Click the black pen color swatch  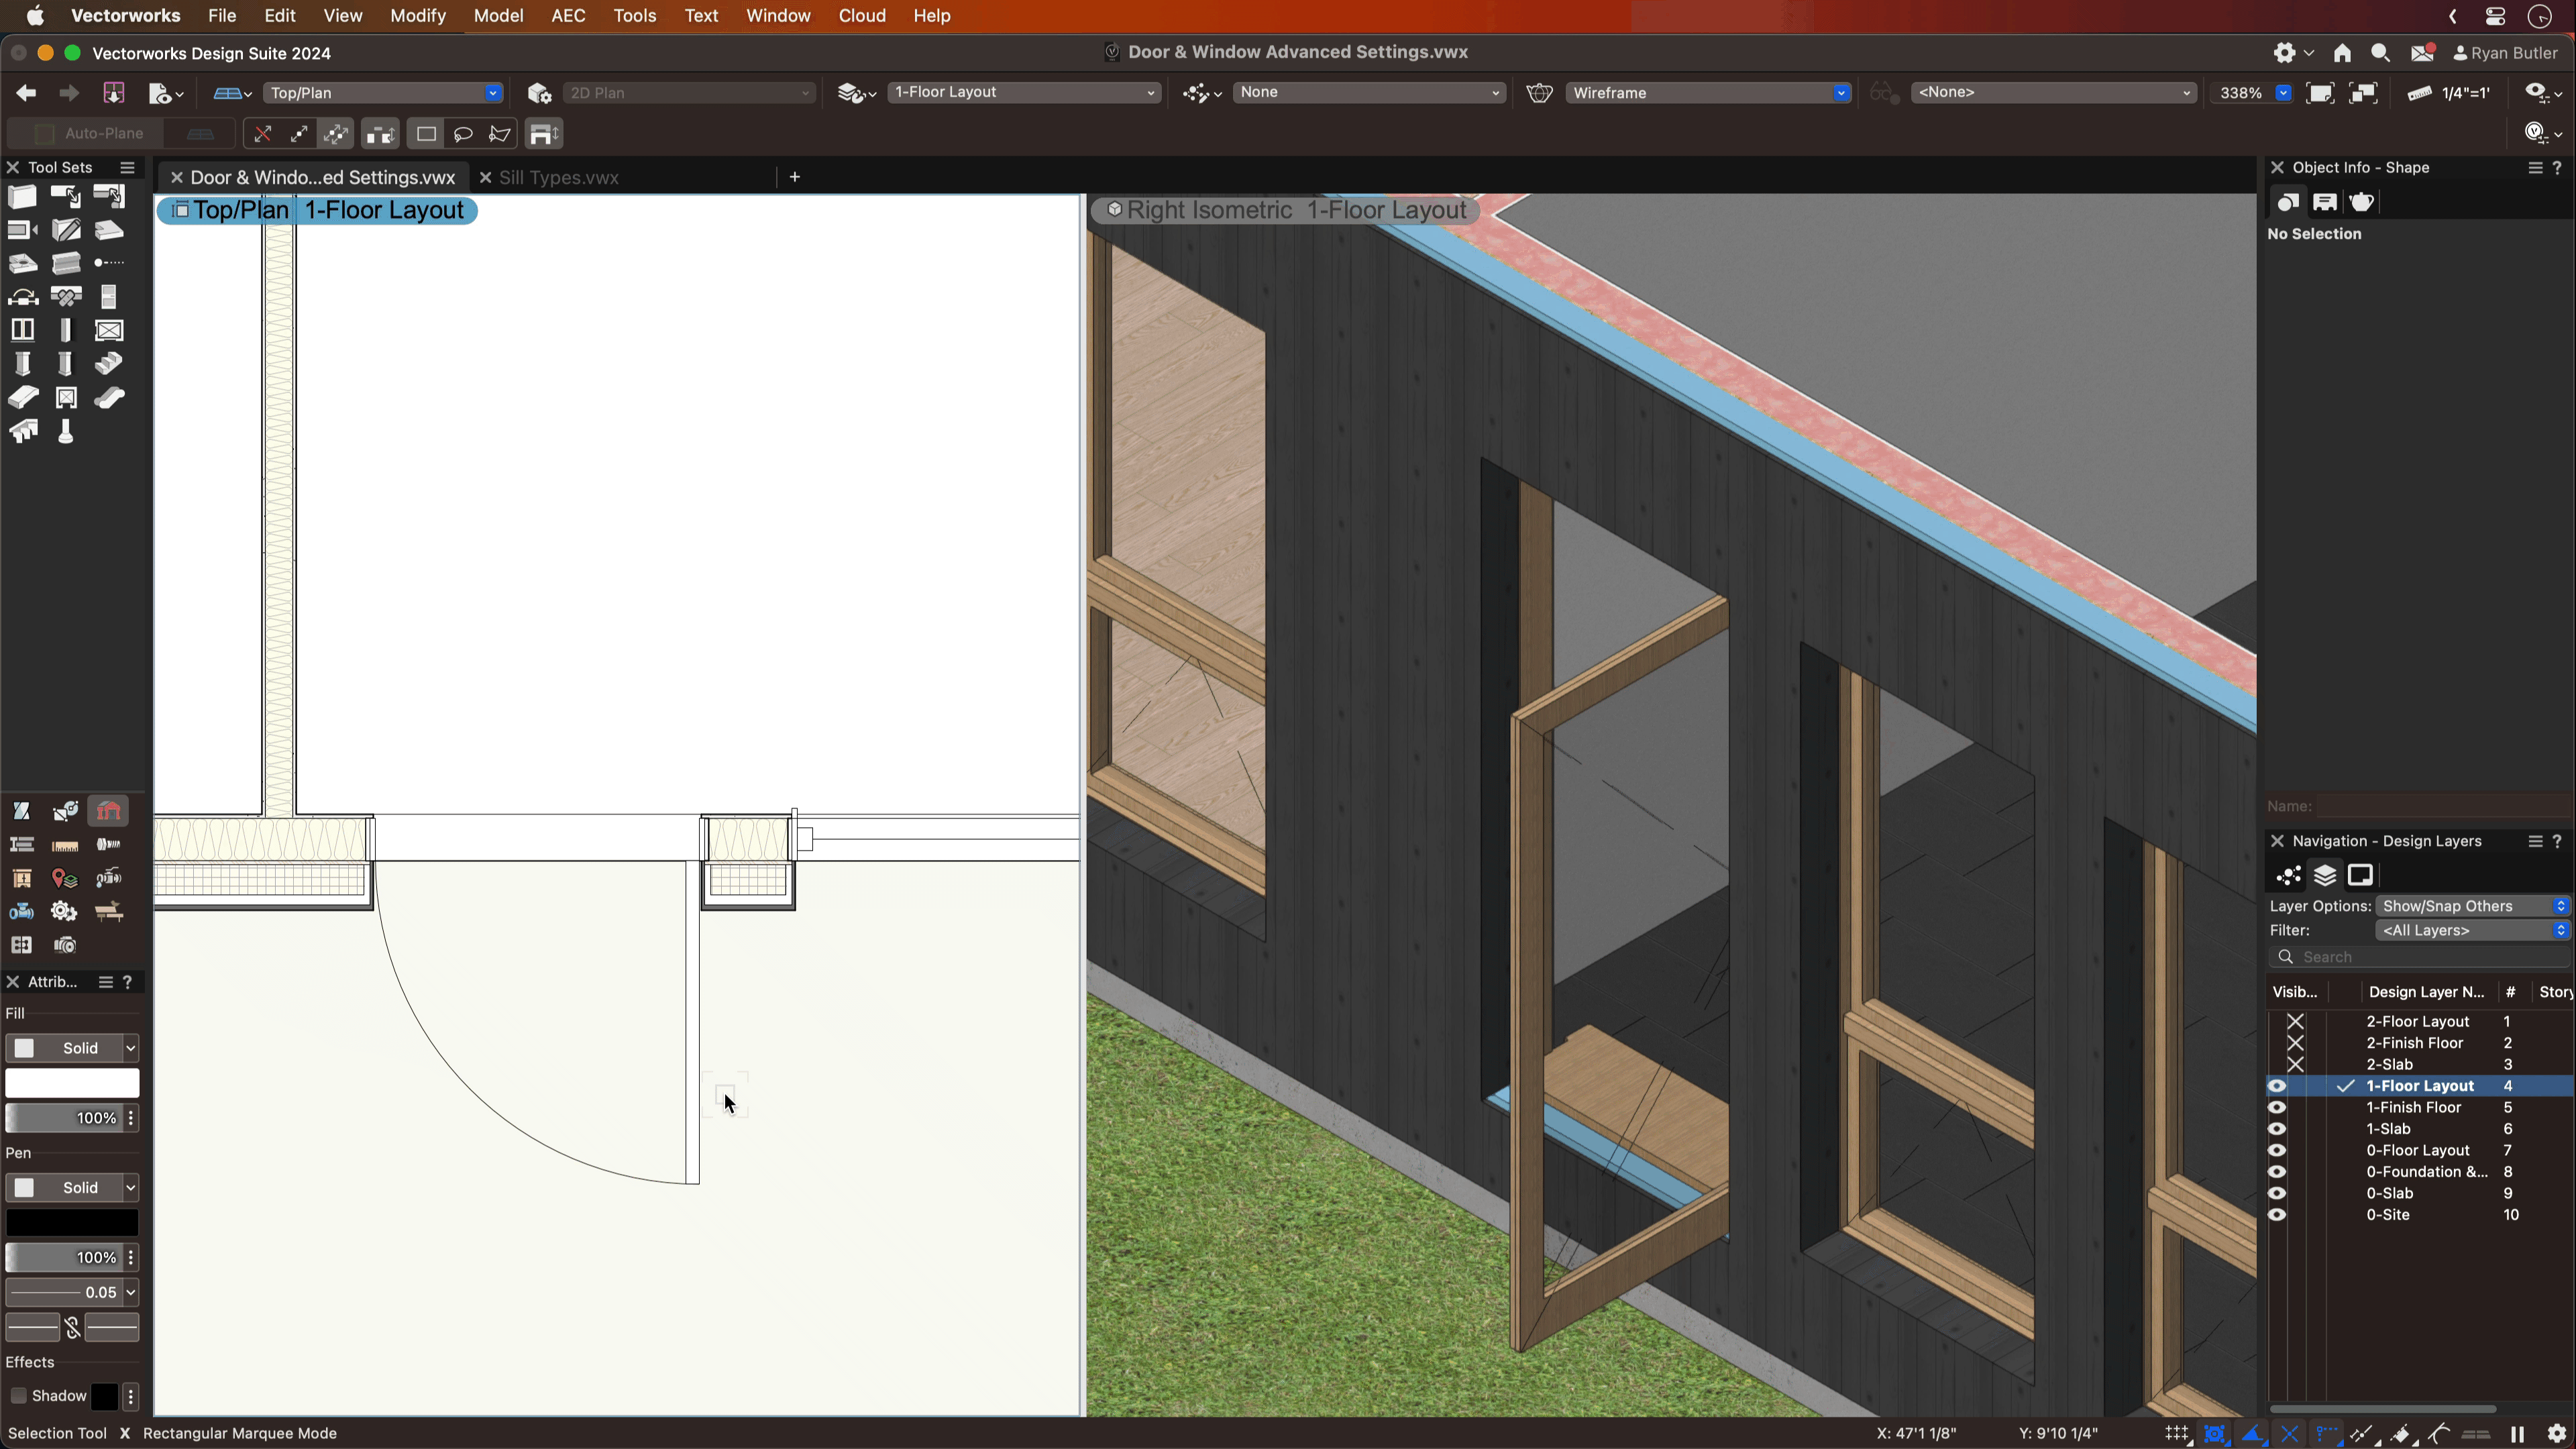[x=72, y=1222]
